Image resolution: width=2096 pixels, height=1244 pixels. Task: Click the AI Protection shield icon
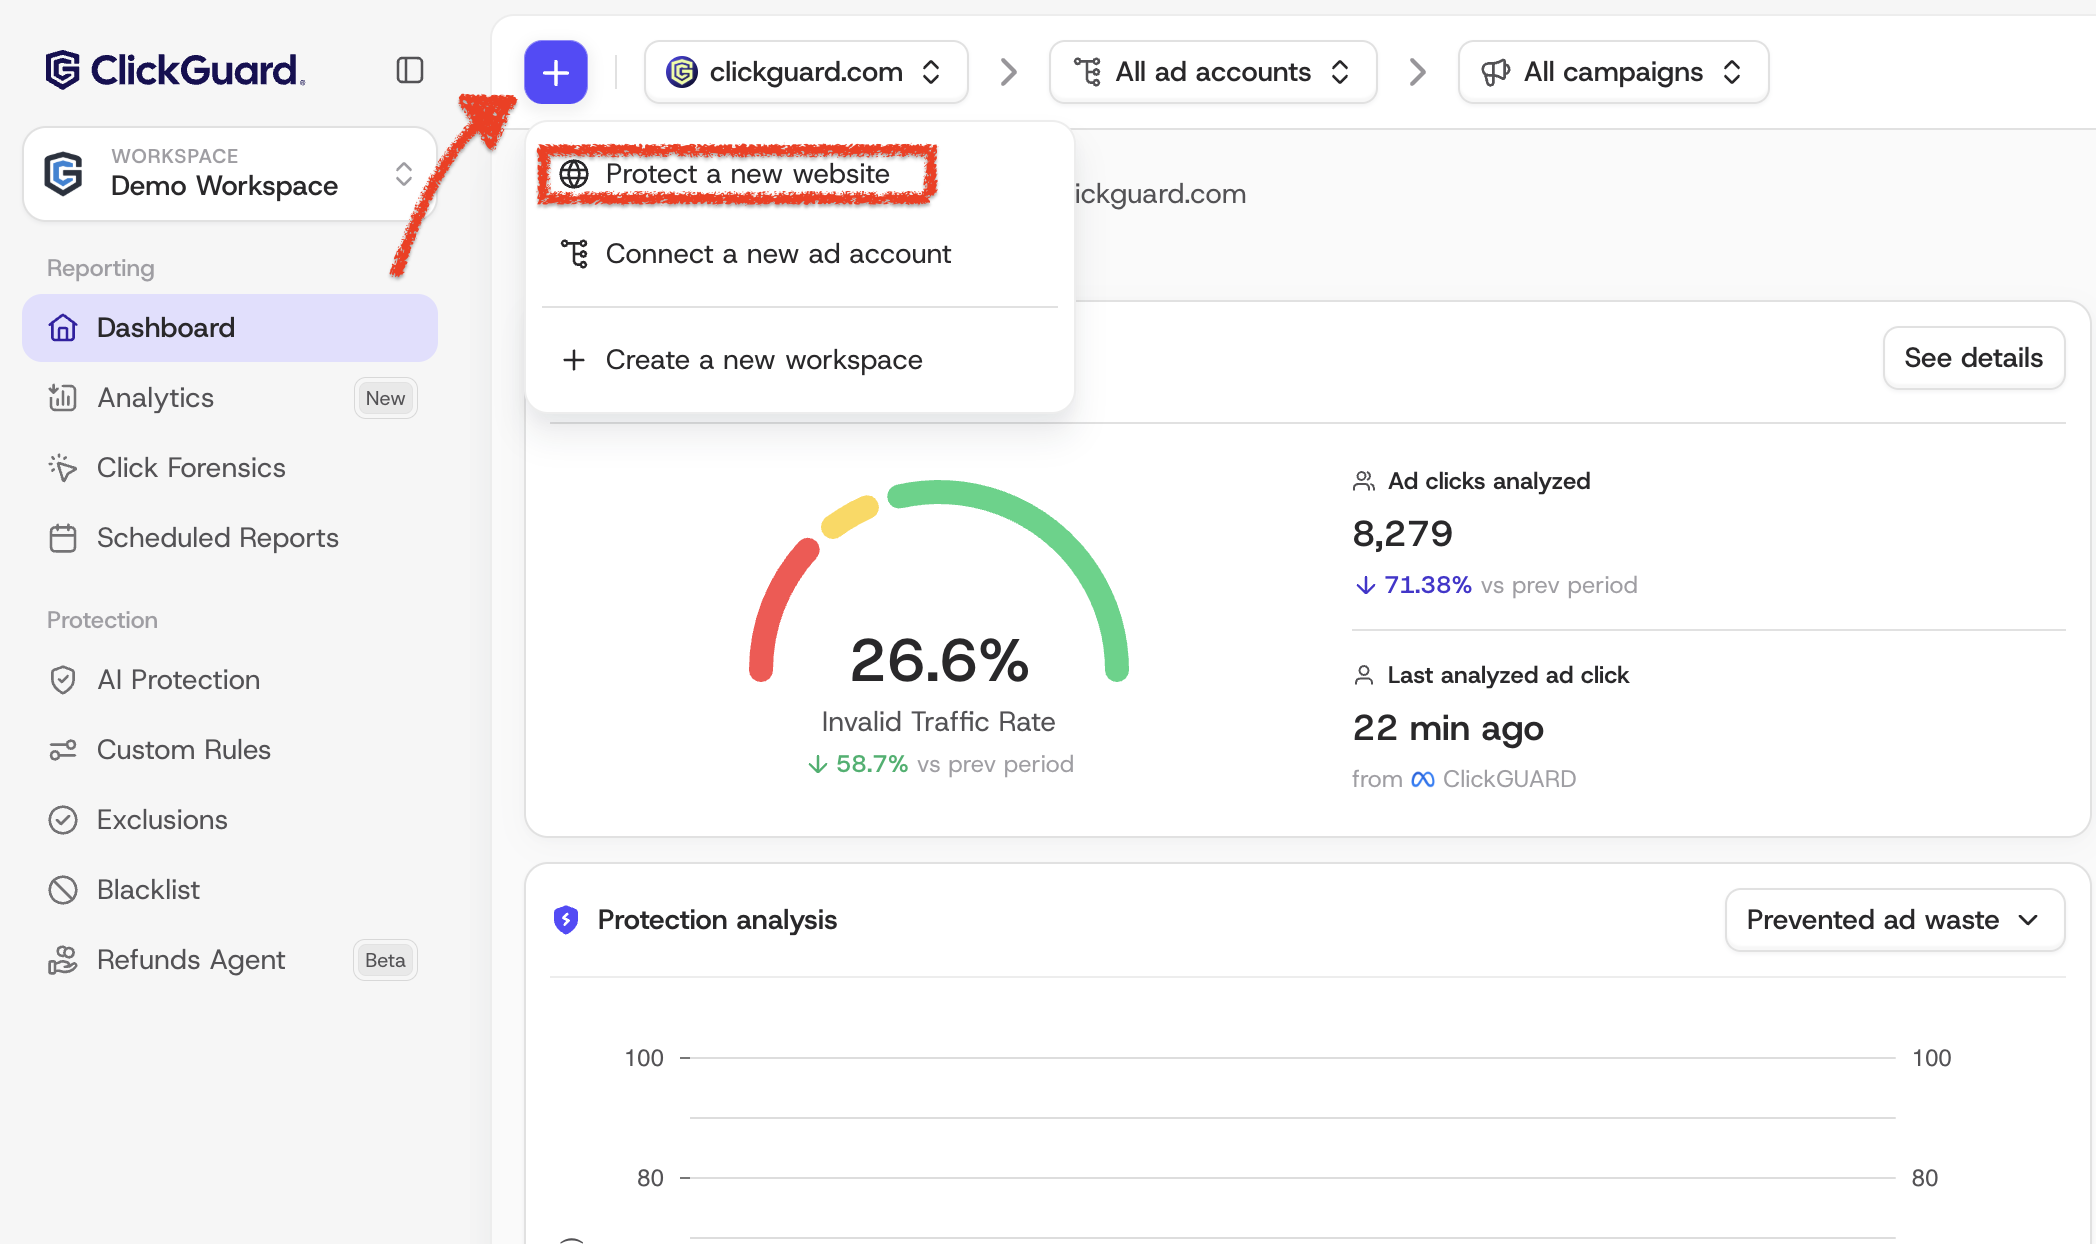tap(63, 680)
